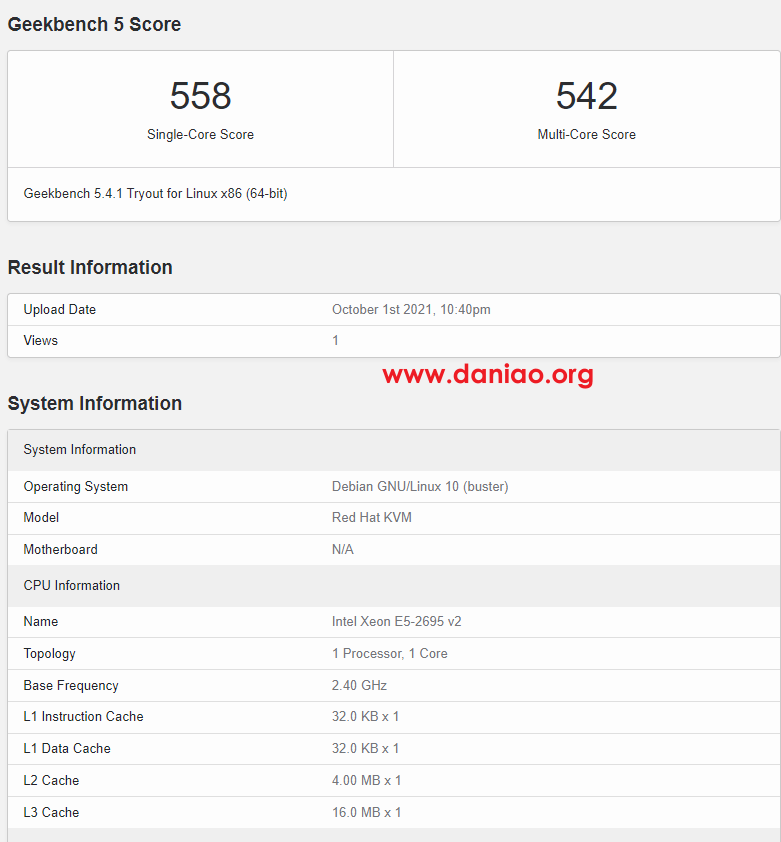The image size is (781, 842).
Task: Select the date October 1st 2021, 10:40pm
Action: tap(411, 310)
